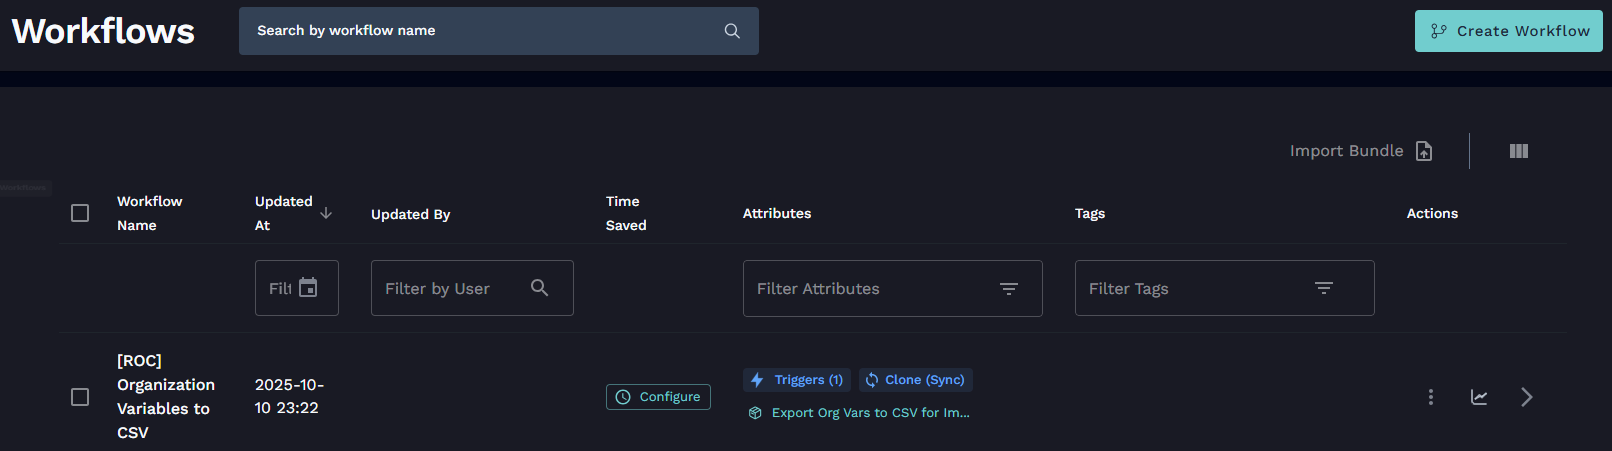Click the Triggers (1) attribute chip
The image size is (1612, 451).
pyautogui.click(x=797, y=380)
